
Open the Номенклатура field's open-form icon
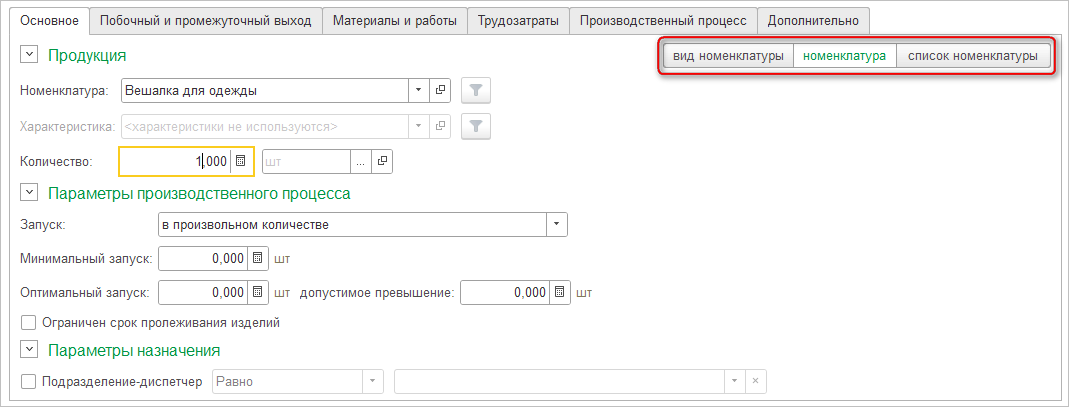click(x=441, y=91)
